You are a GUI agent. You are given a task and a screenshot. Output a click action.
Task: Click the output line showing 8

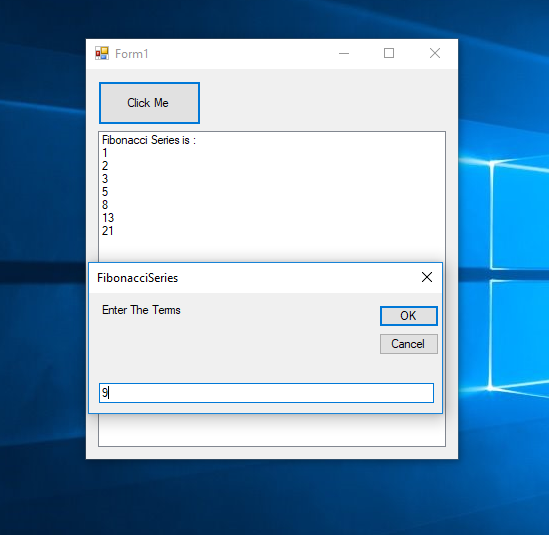(105, 205)
